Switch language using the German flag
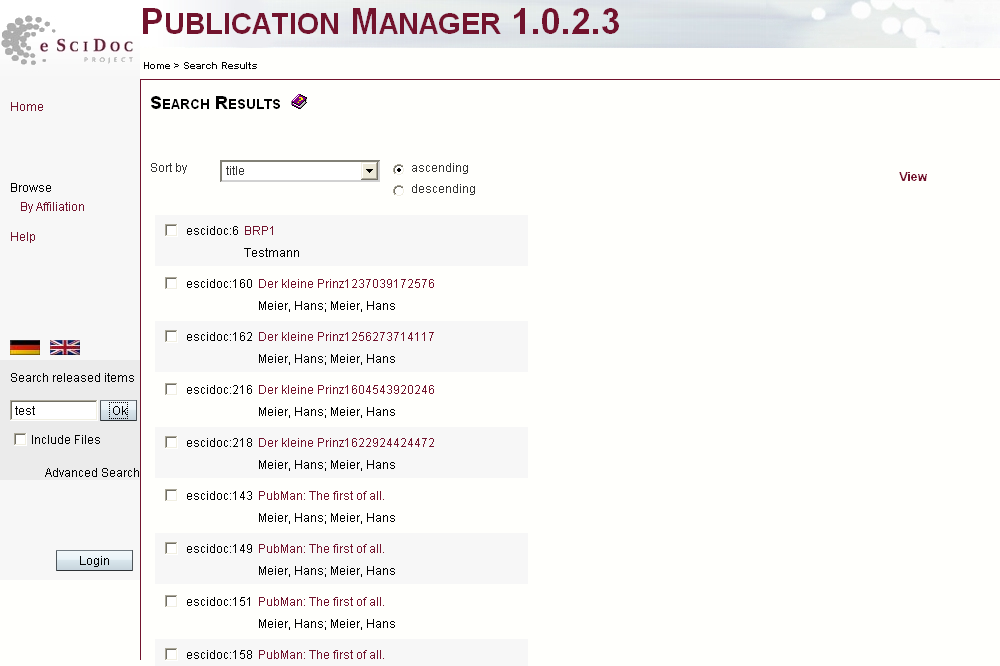 point(25,348)
